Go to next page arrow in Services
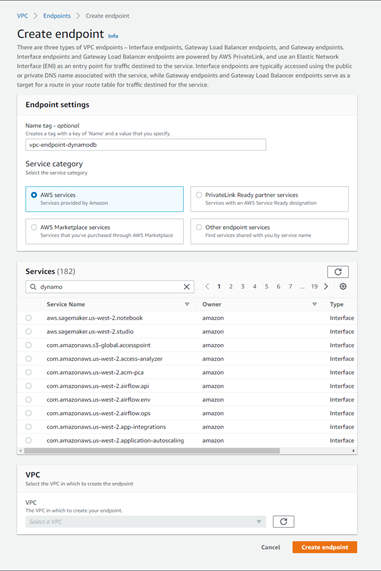This screenshot has width=381, height=571. (x=326, y=287)
